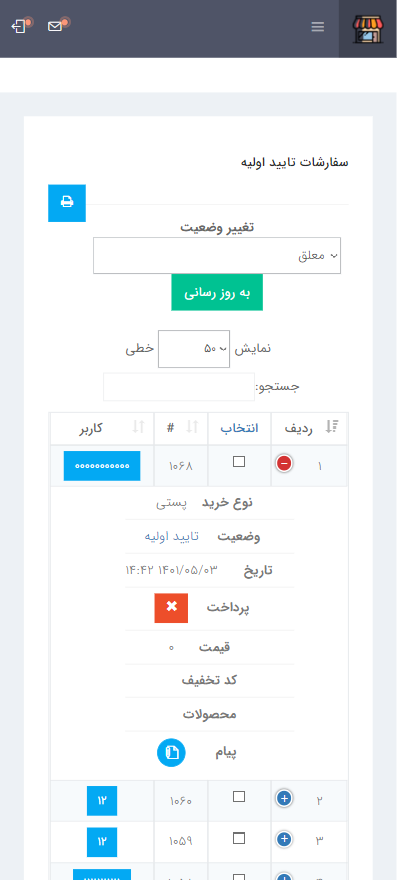
Task: Collapse row 1 with red minus
Action: [x=284, y=464]
